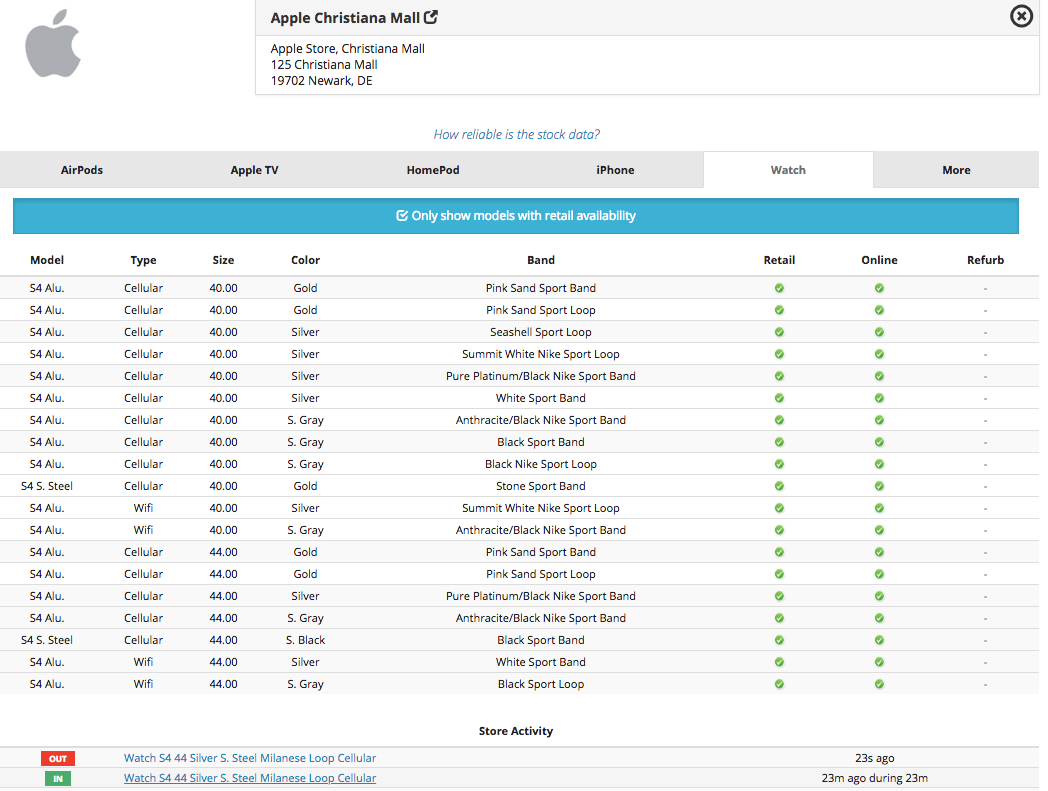Switch to the iPhone tab
The width and height of the screenshot is (1048, 791).
pyautogui.click(x=615, y=170)
